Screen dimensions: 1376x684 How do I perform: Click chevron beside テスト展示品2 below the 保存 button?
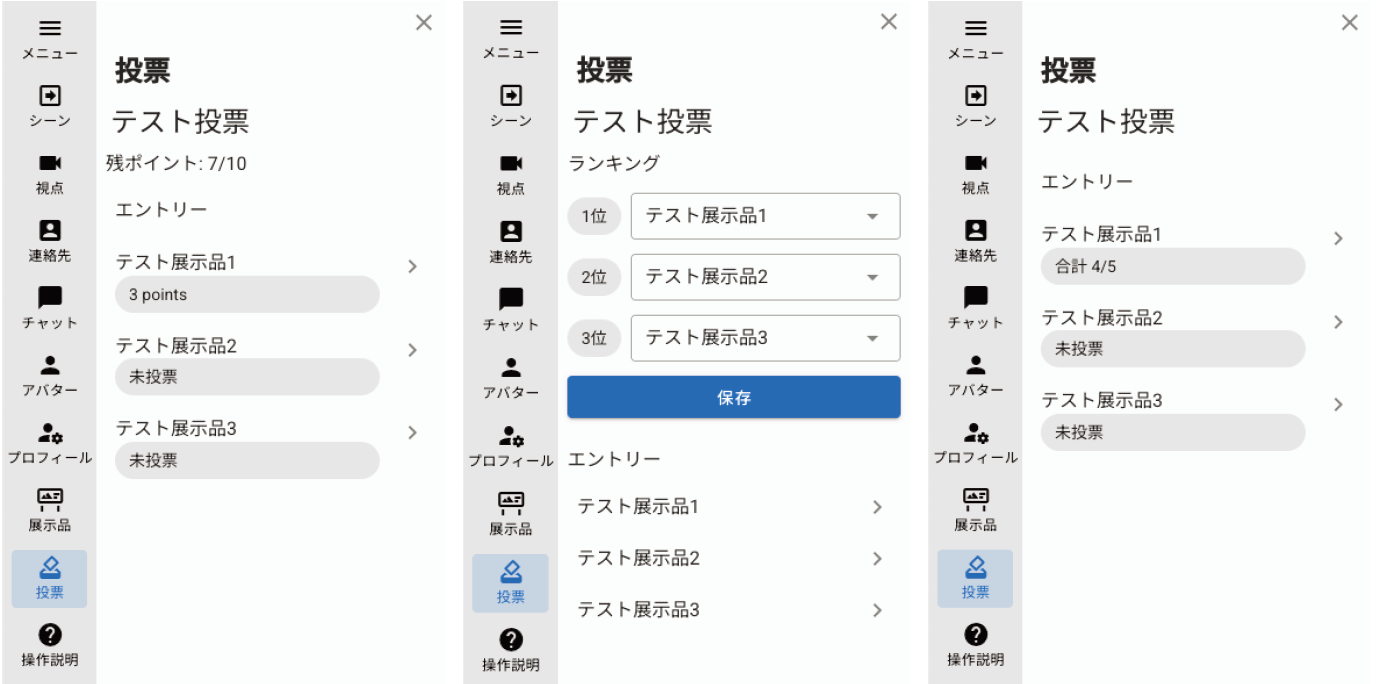(x=877, y=559)
